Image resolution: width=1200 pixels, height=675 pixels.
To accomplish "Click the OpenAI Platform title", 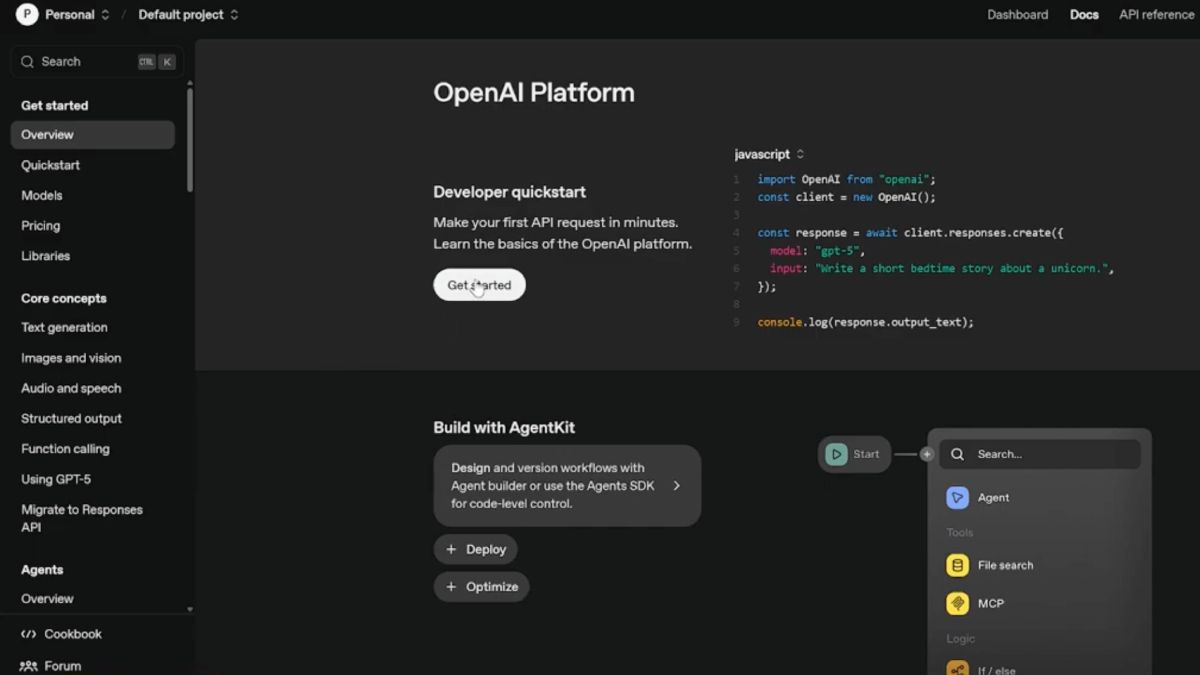I will point(534,92).
